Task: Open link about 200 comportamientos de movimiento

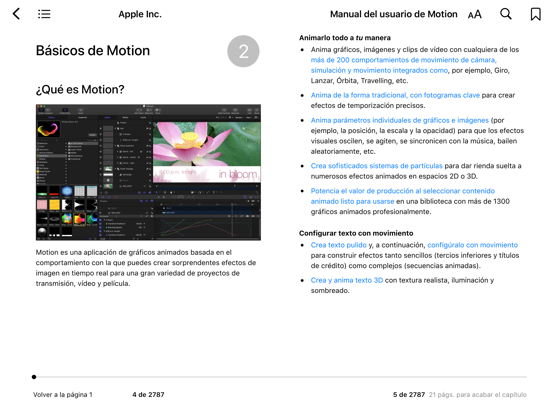Action: (404, 65)
